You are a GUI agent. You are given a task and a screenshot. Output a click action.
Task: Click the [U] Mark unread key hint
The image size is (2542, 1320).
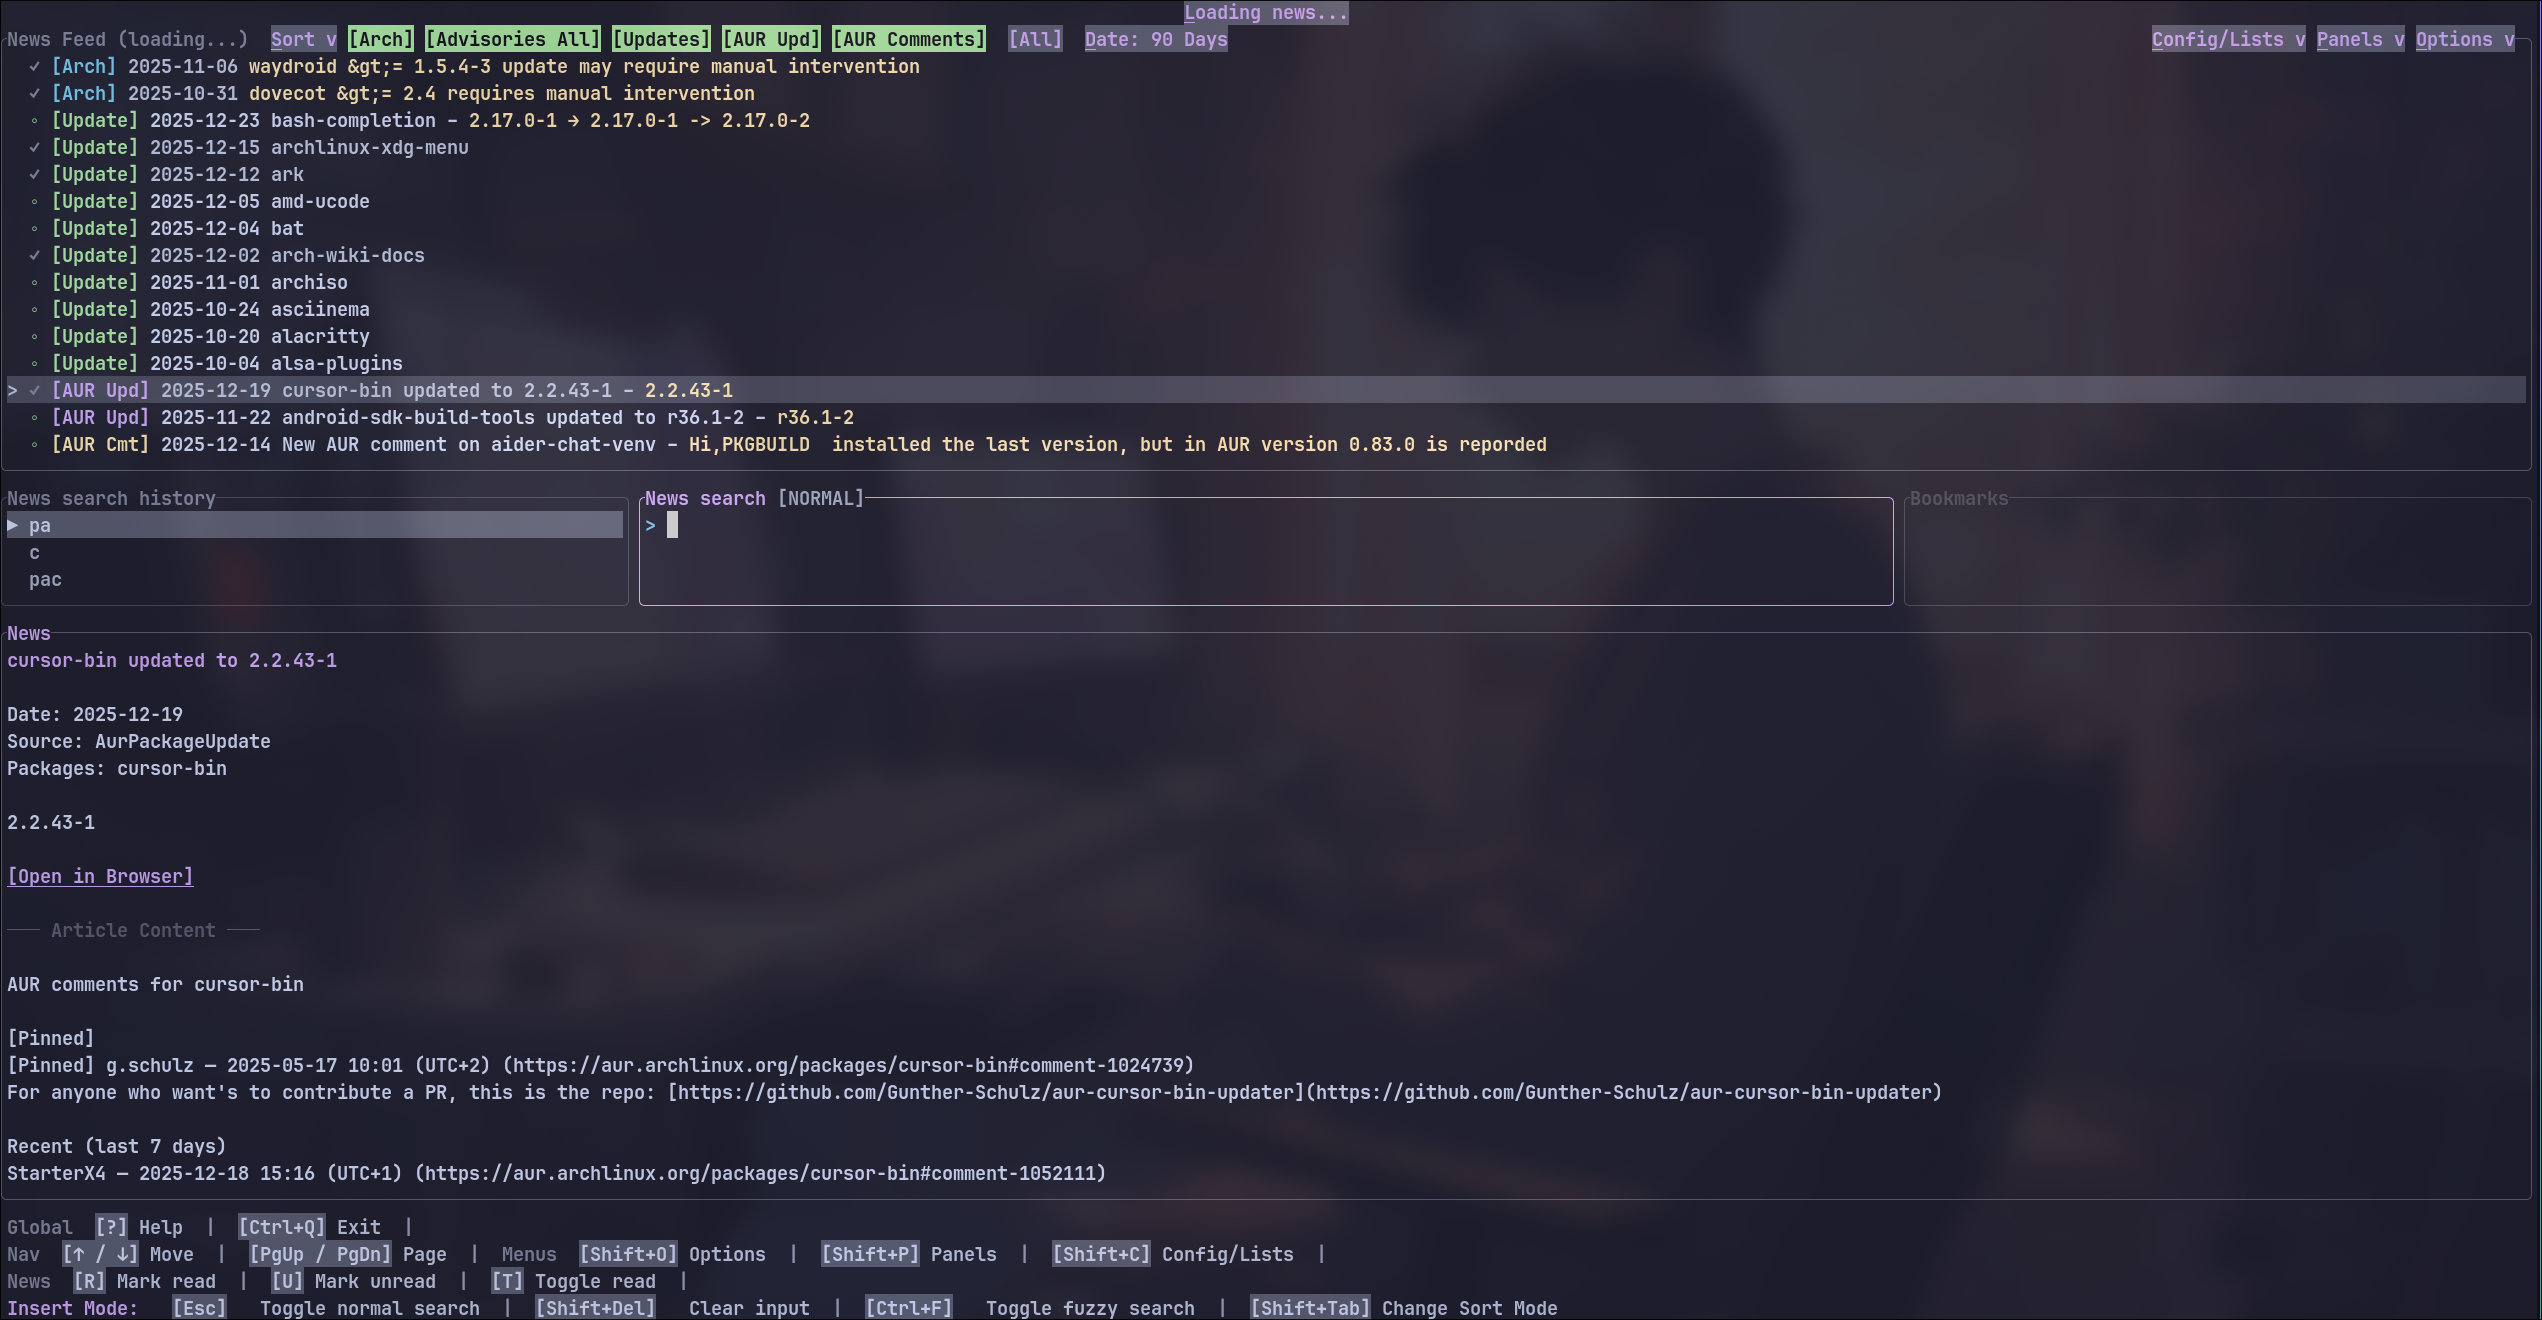click(353, 1281)
